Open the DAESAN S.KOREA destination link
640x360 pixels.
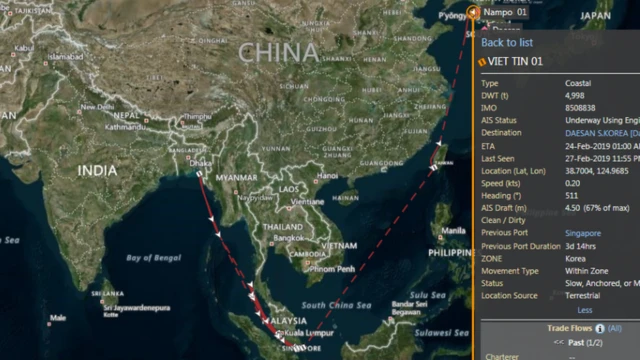point(602,133)
